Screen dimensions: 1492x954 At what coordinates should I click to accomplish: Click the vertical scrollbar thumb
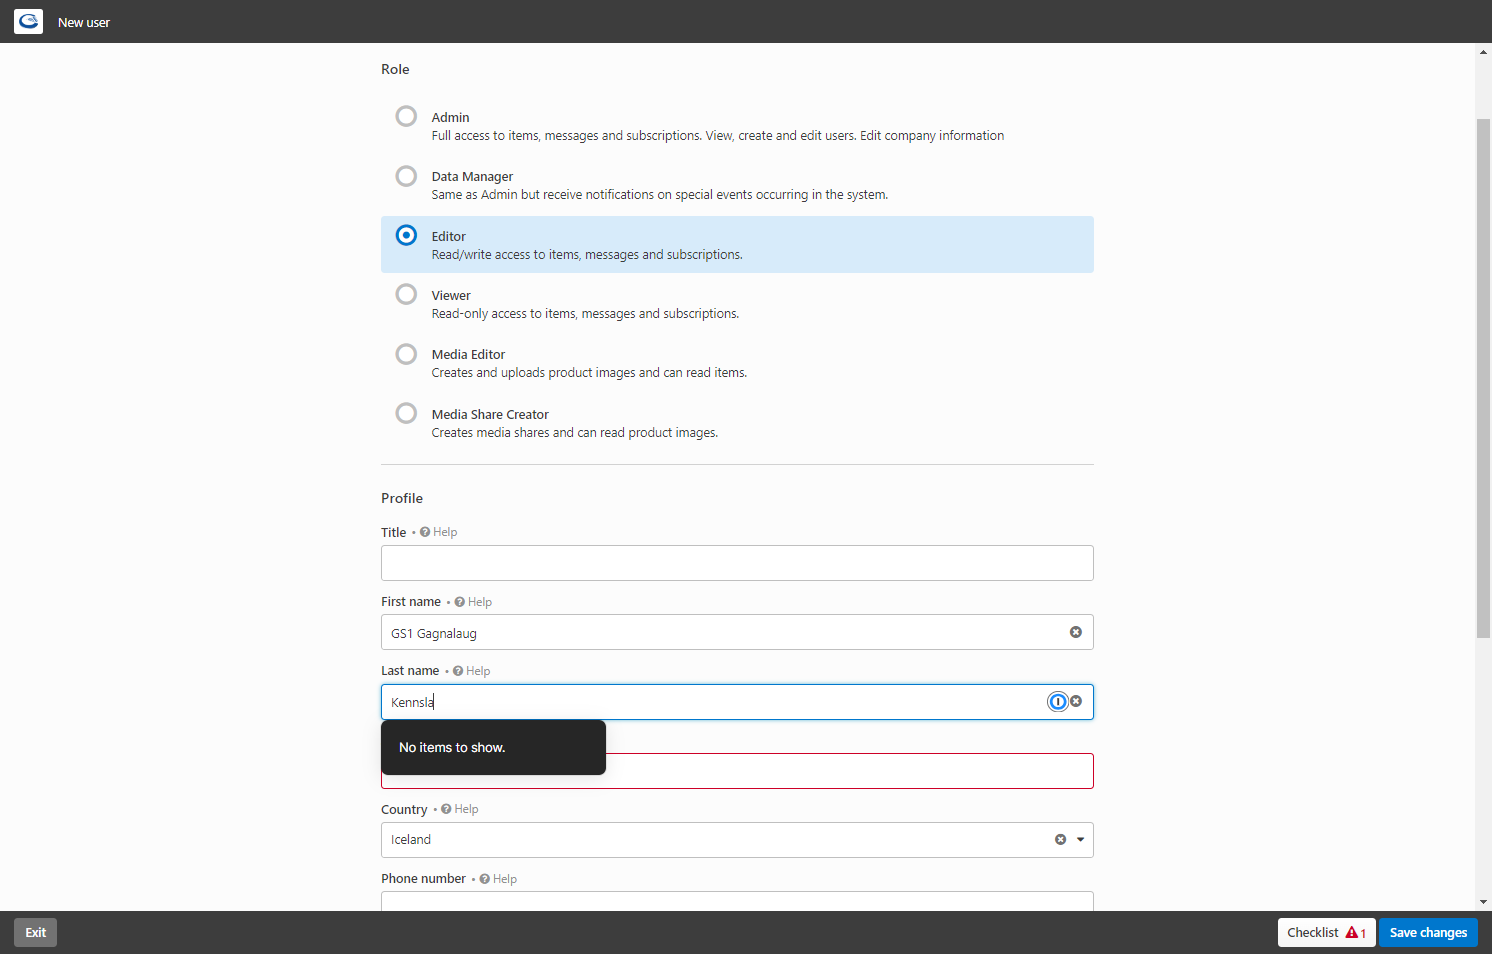click(1484, 378)
